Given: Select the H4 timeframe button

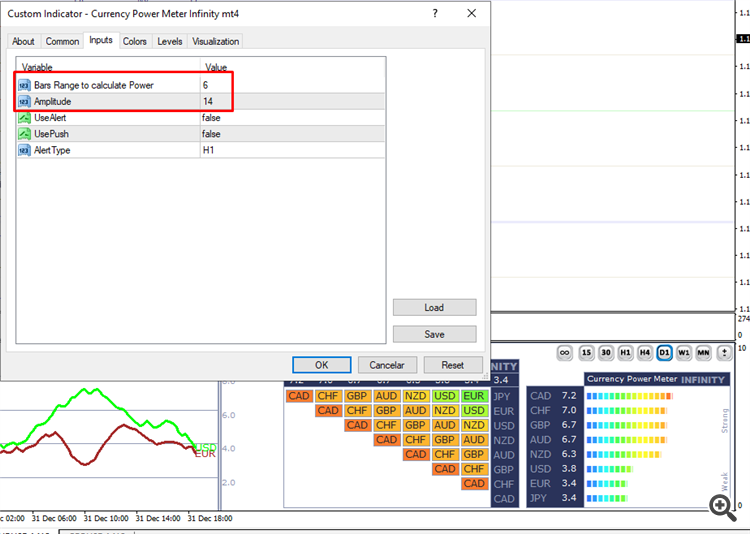Looking at the screenshot, I should pyautogui.click(x=645, y=353).
